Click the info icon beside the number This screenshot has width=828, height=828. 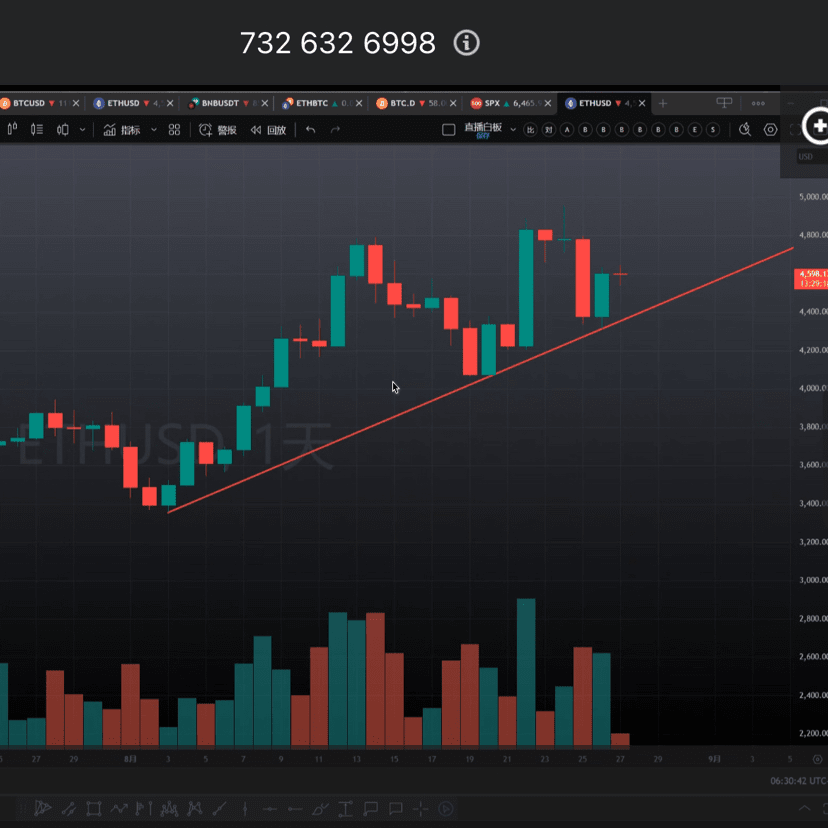(467, 43)
